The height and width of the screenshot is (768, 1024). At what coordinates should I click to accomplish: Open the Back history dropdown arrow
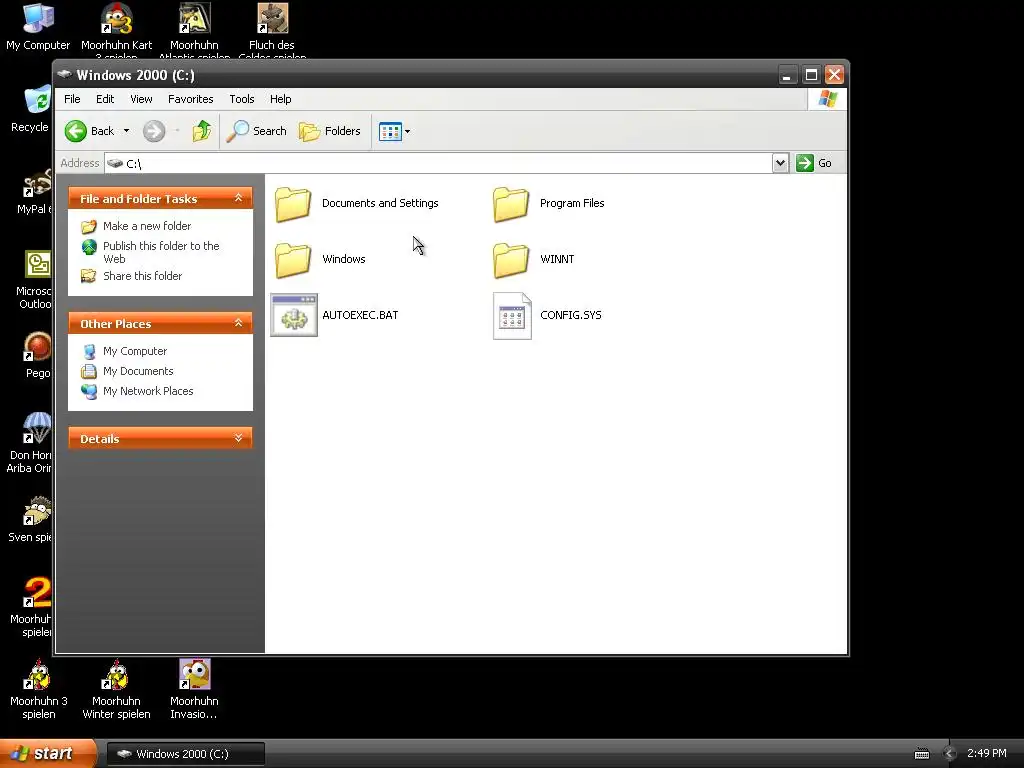point(126,131)
